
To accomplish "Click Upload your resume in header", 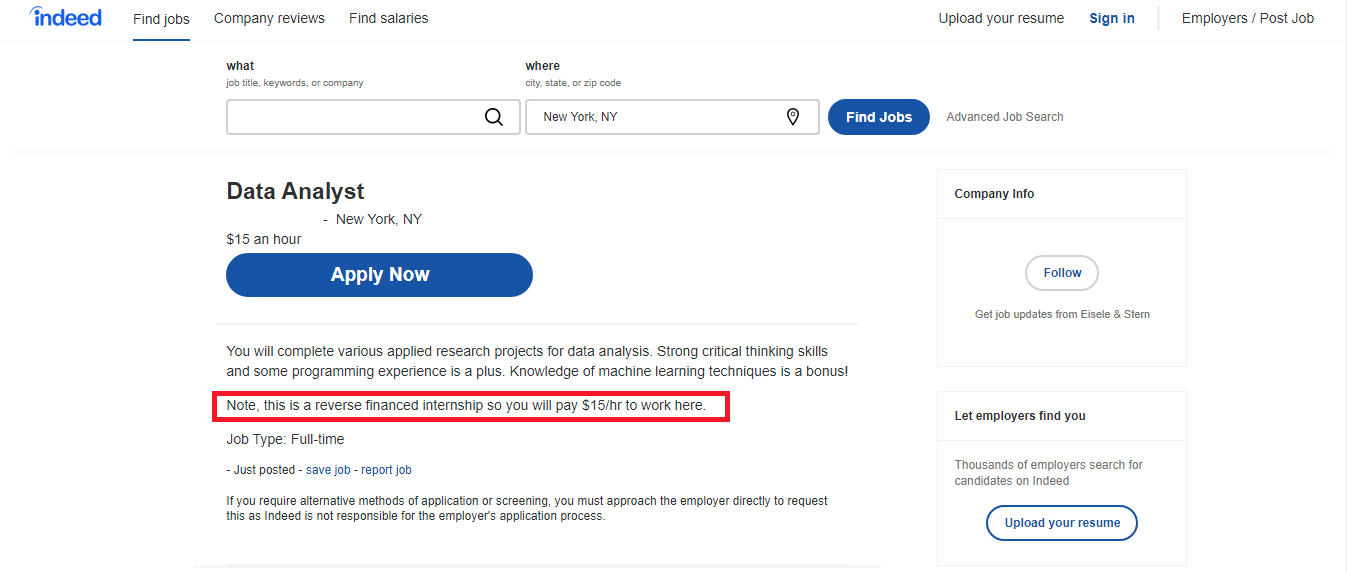I will point(1001,18).
